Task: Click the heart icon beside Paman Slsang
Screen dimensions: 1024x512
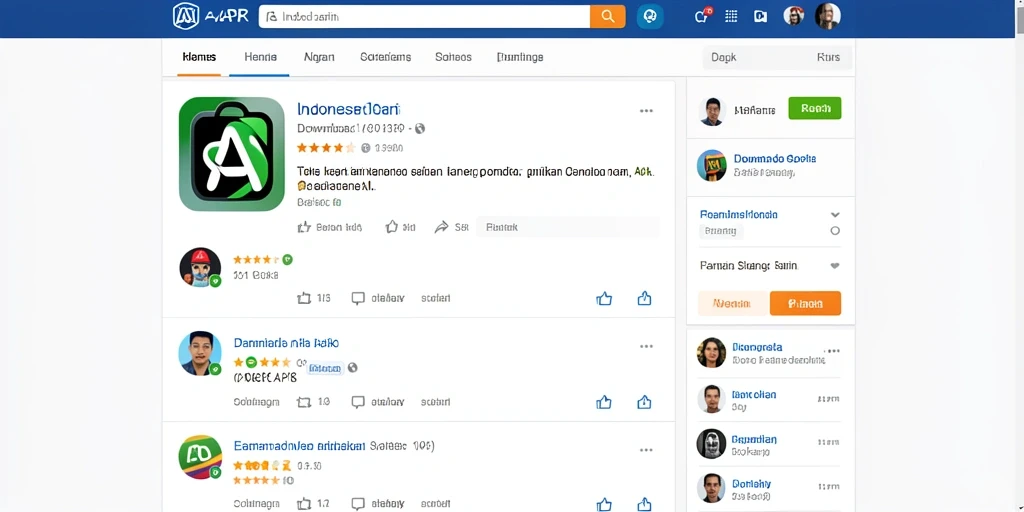Action: tap(835, 266)
